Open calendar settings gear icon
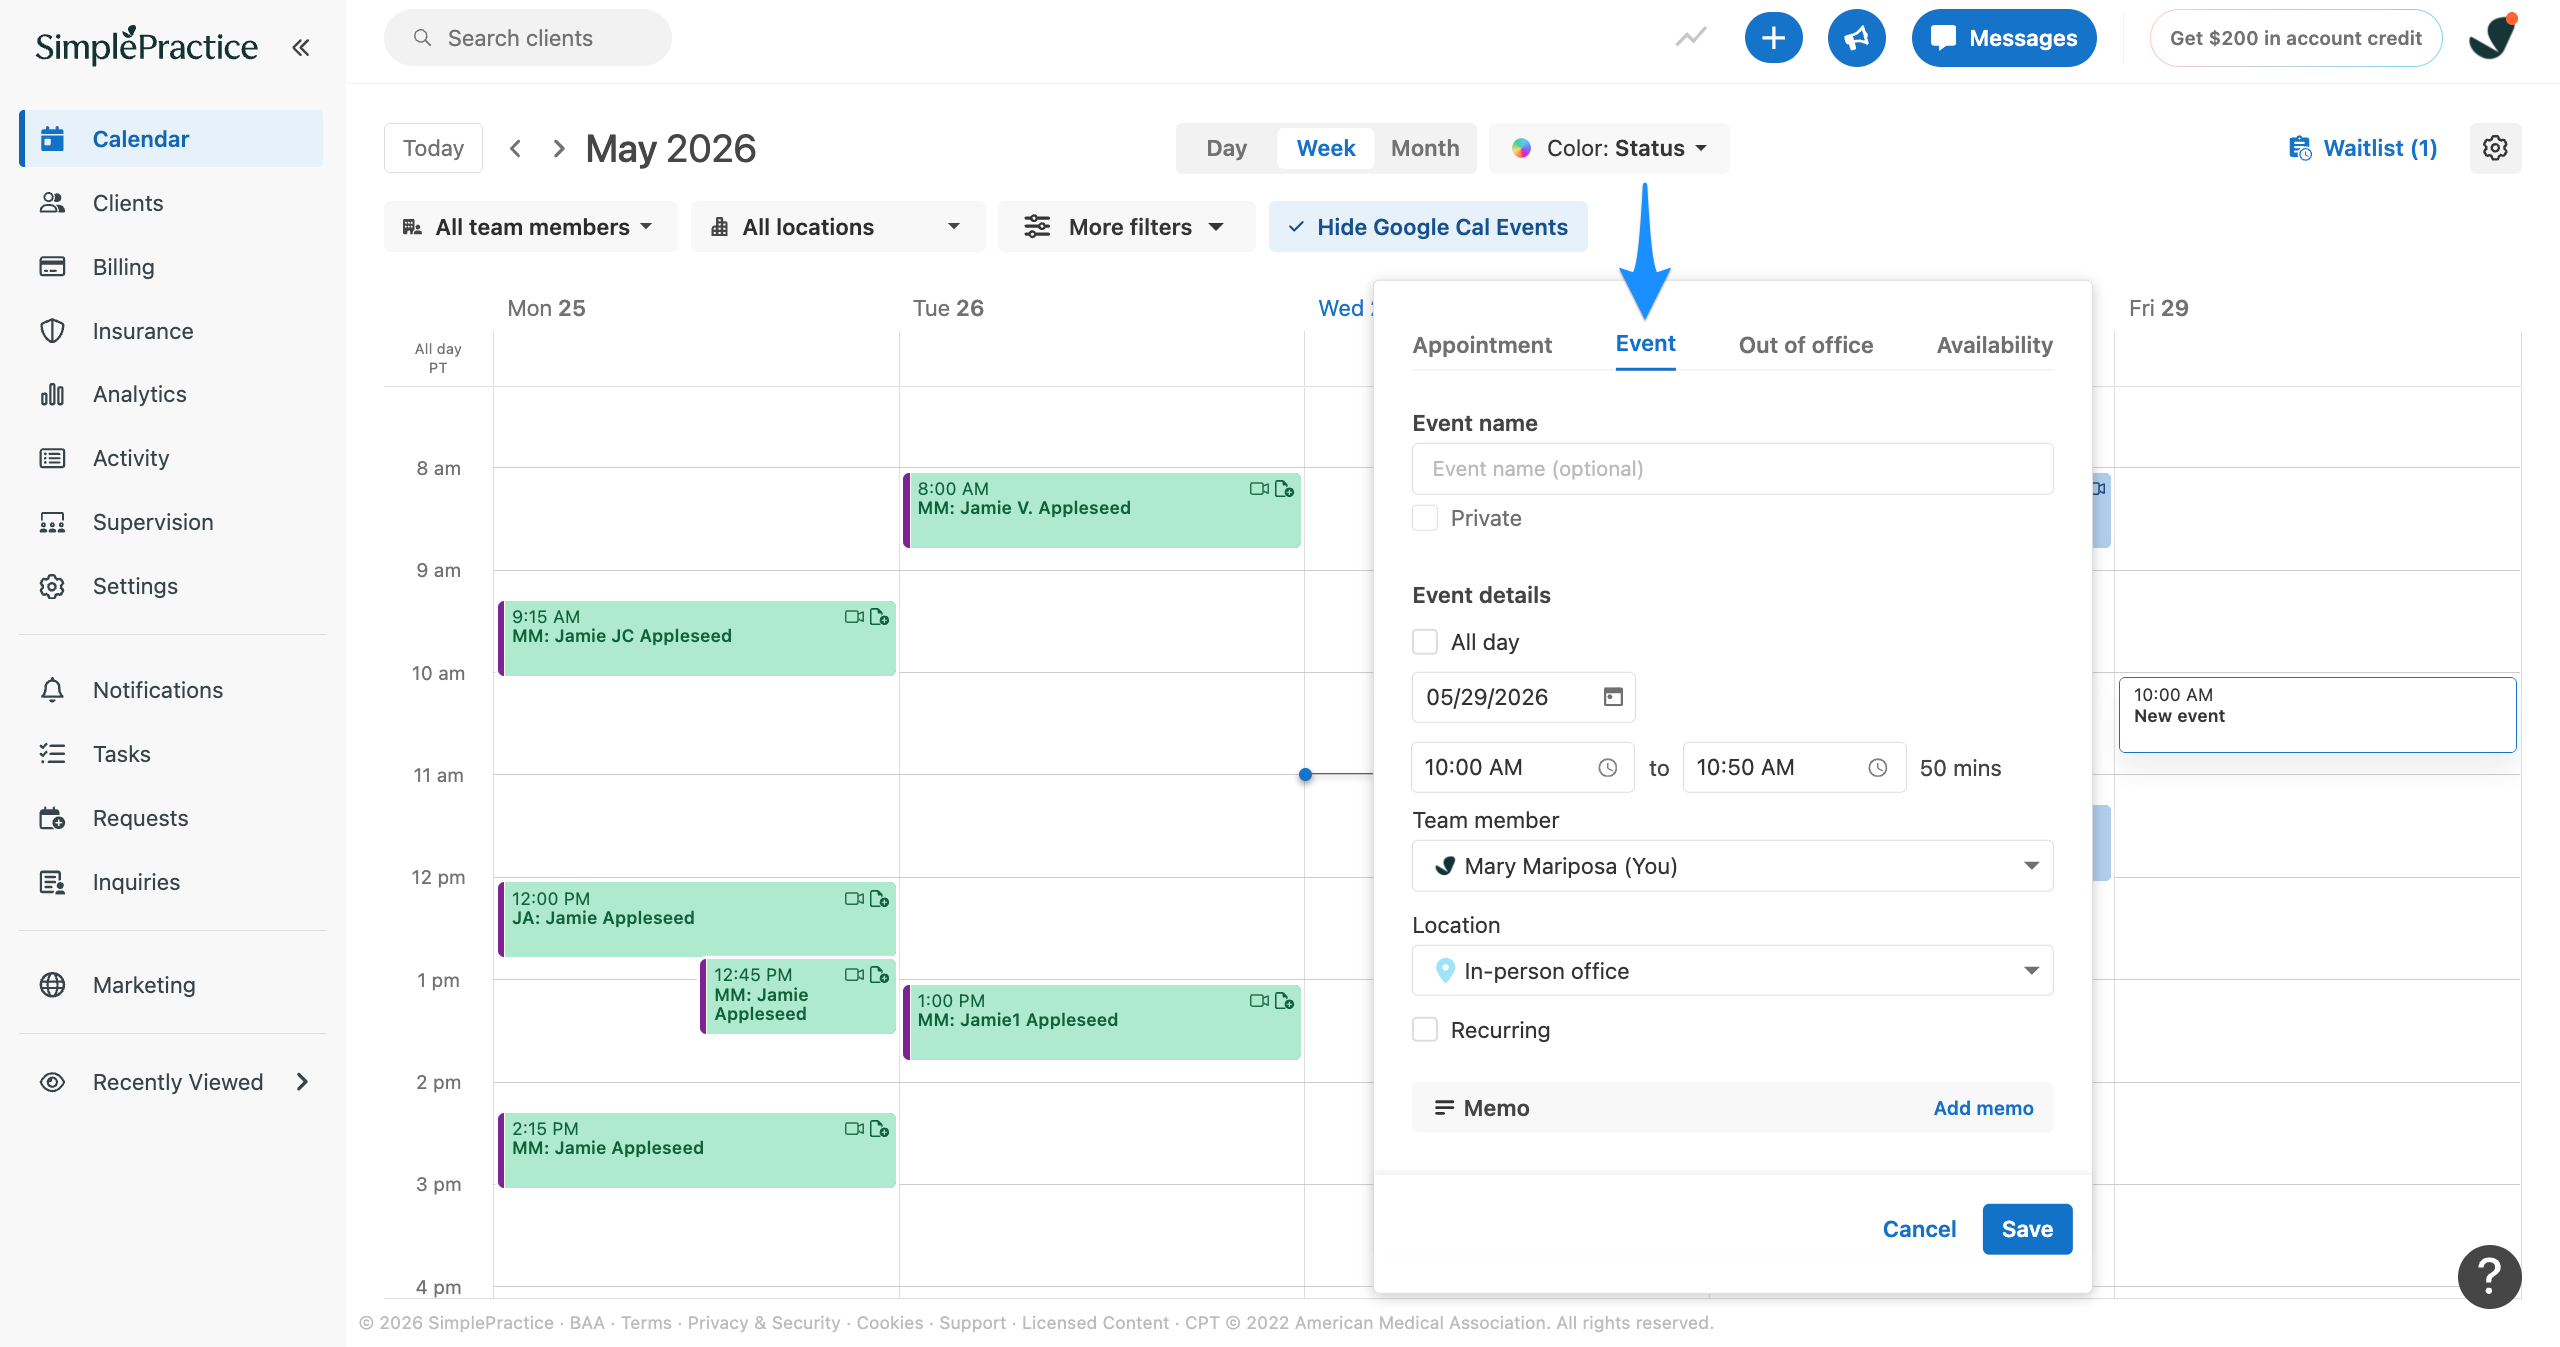Viewport: 2560px width, 1347px height. point(2495,148)
